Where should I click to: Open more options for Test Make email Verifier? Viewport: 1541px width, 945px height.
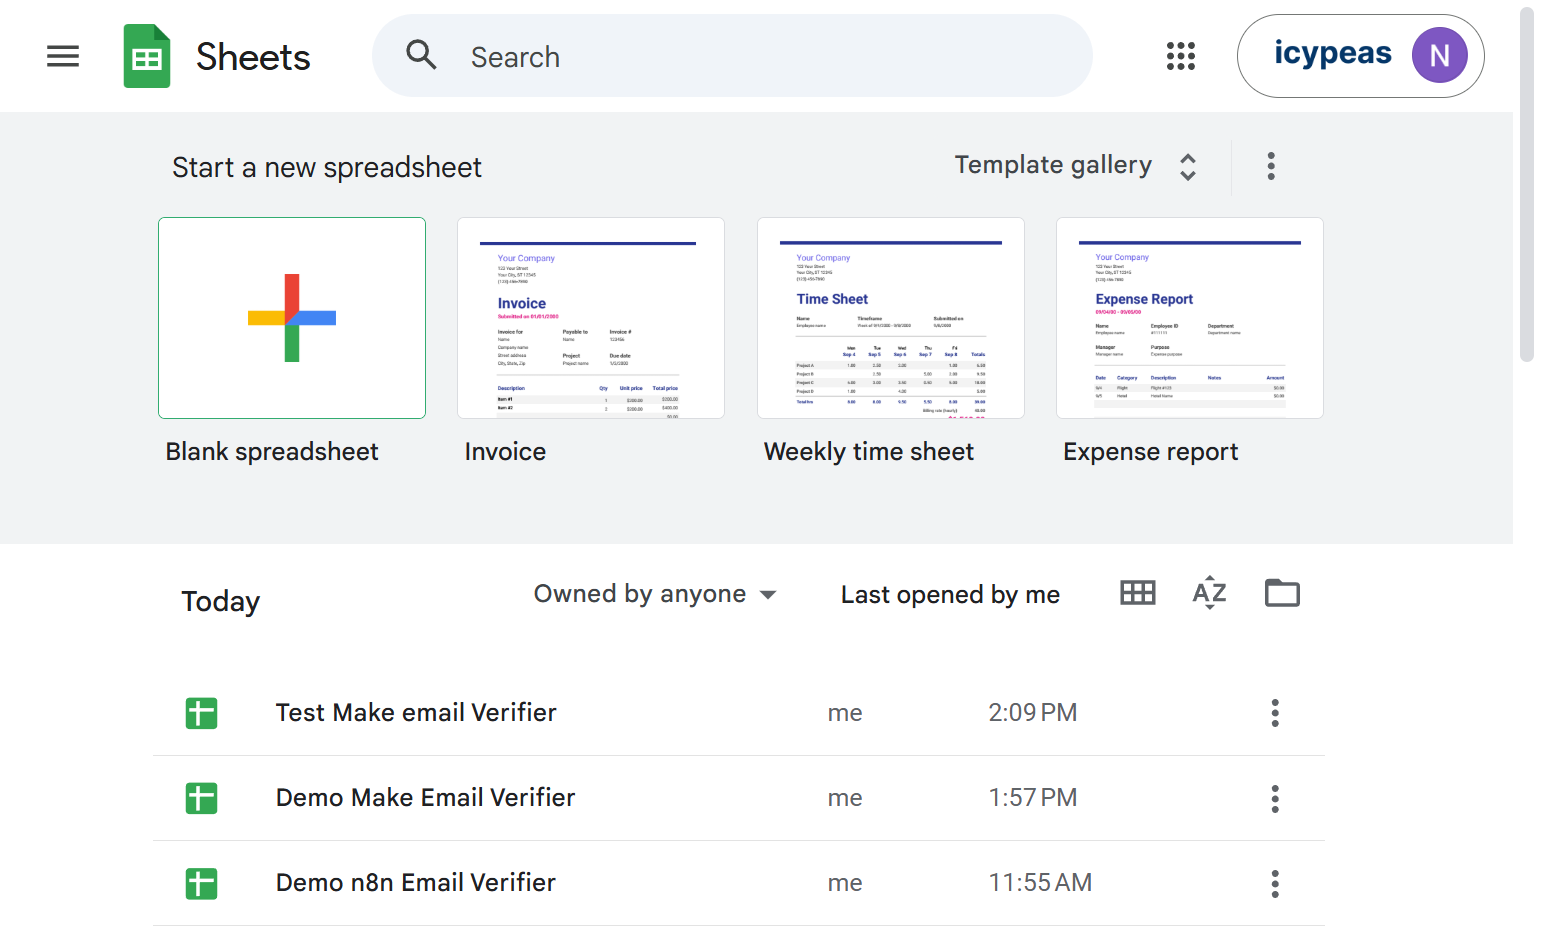coord(1275,713)
